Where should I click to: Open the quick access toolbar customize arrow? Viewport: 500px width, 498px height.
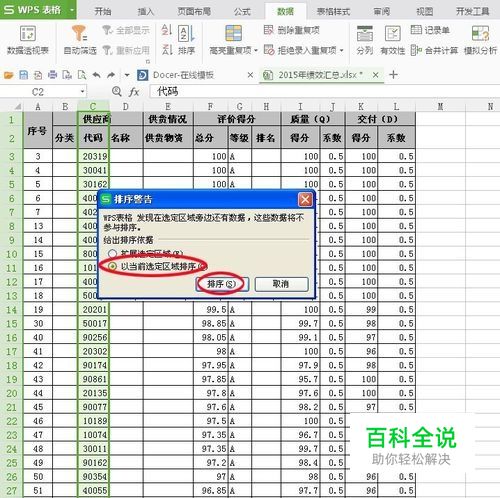pos(127,75)
